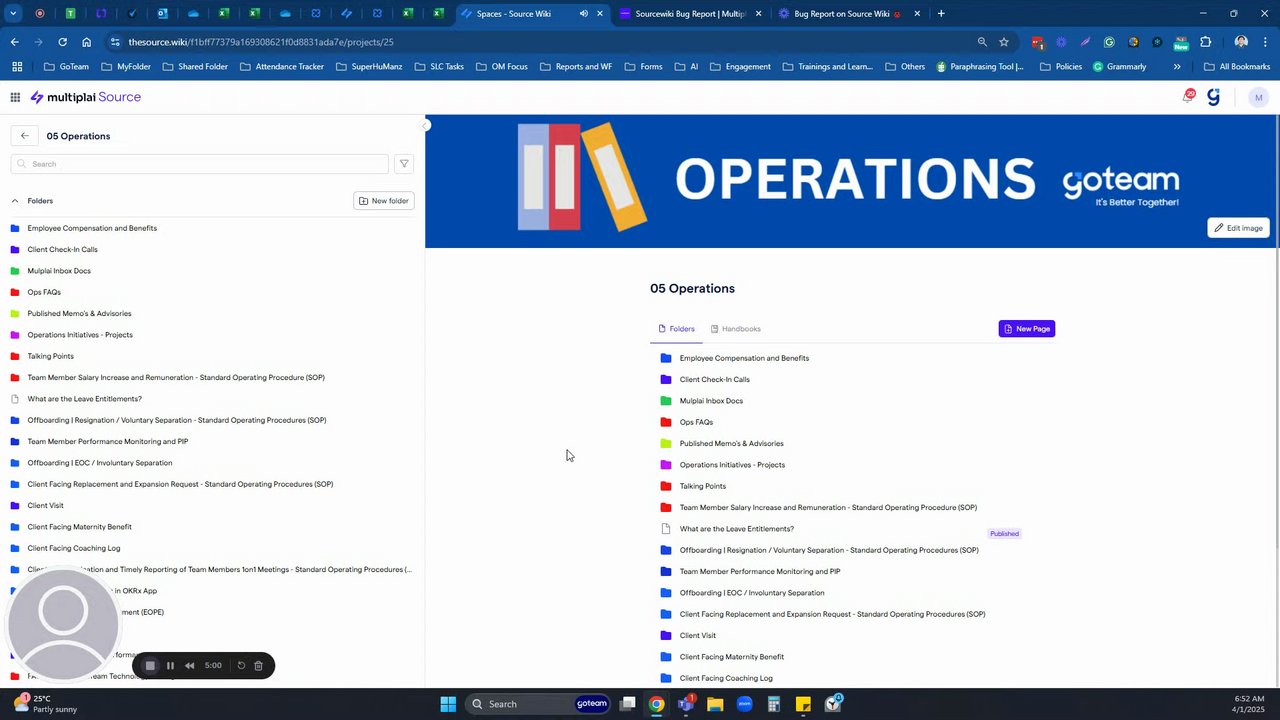1280x720 pixels.
Task: Click the browser address bar
Action: [x=540, y=42]
